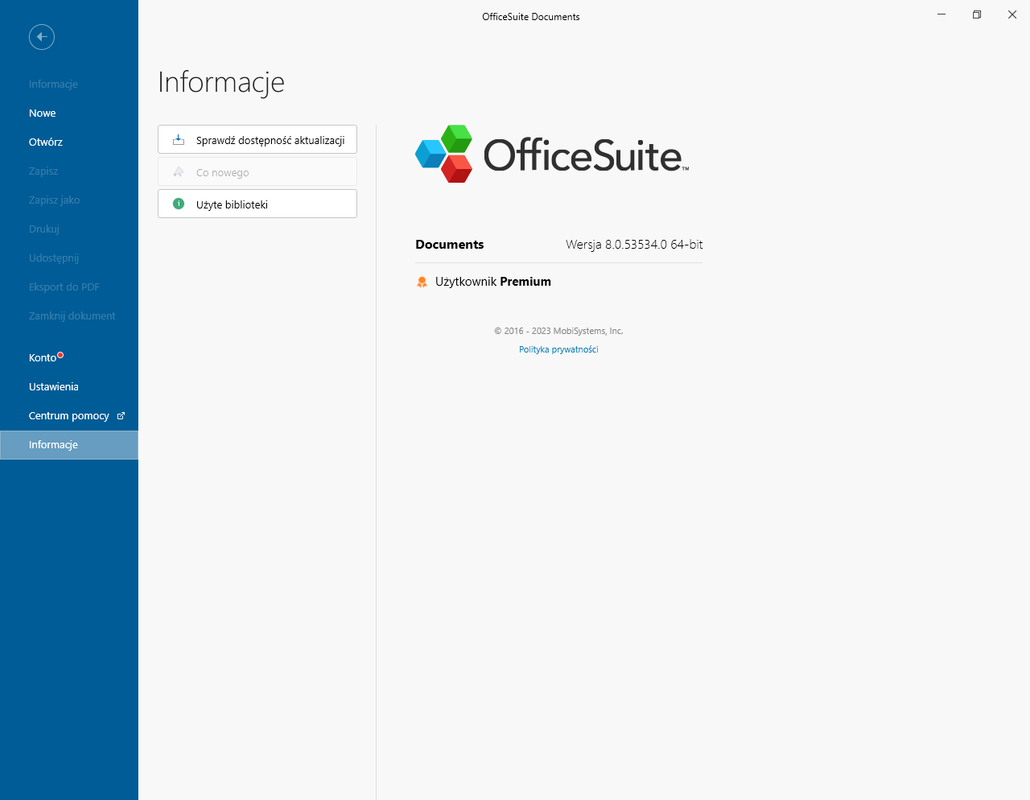Click Eksport do PDF entry
The width and height of the screenshot is (1030, 800).
(69, 286)
